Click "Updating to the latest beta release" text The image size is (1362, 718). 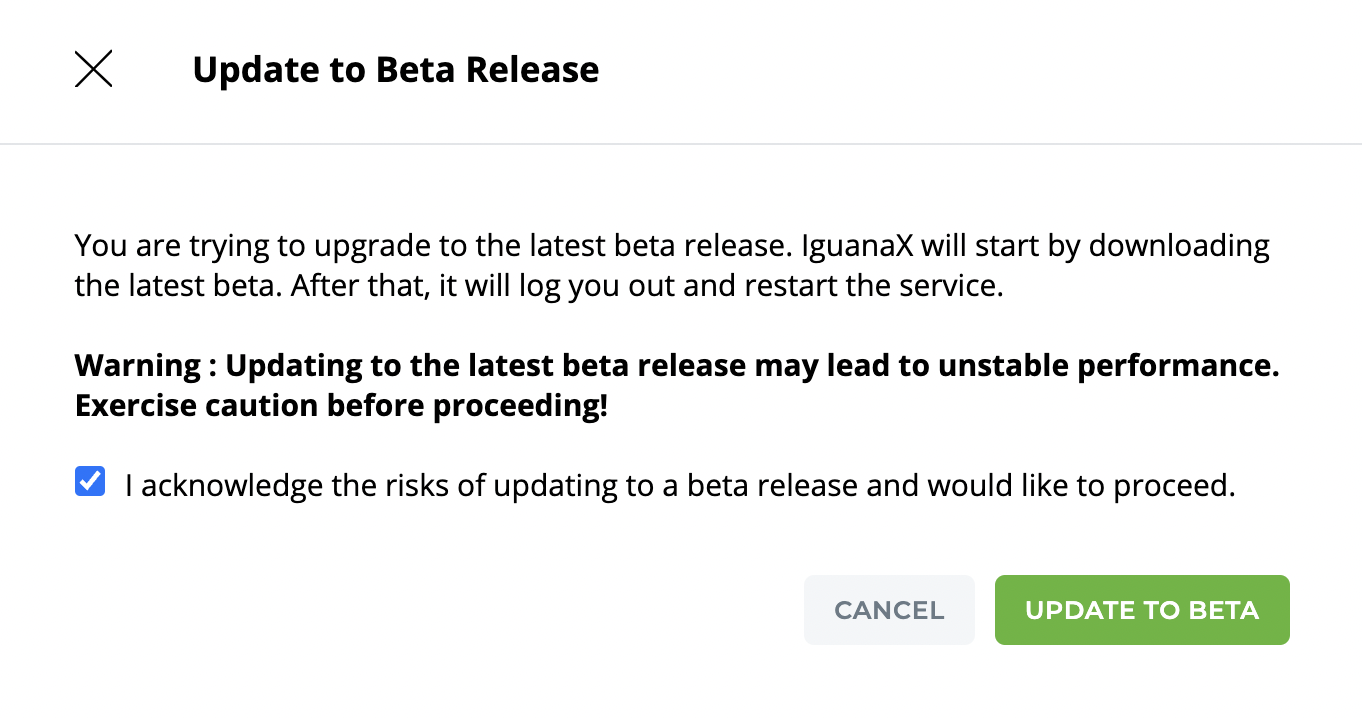pyautogui.click(x=486, y=366)
